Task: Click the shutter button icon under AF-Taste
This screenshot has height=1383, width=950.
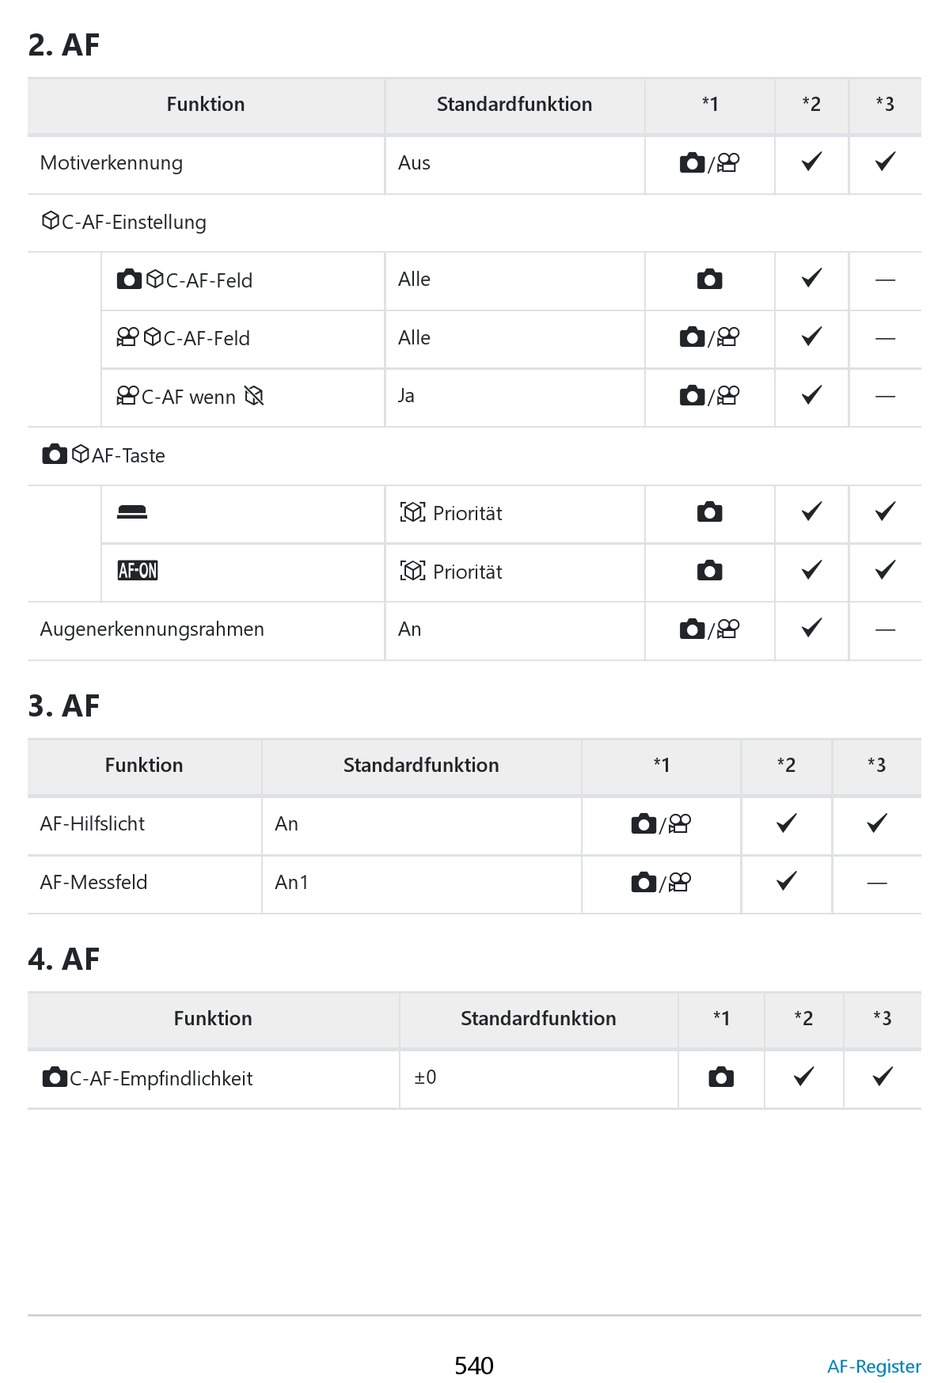Action: pyautogui.click(x=132, y=513)
